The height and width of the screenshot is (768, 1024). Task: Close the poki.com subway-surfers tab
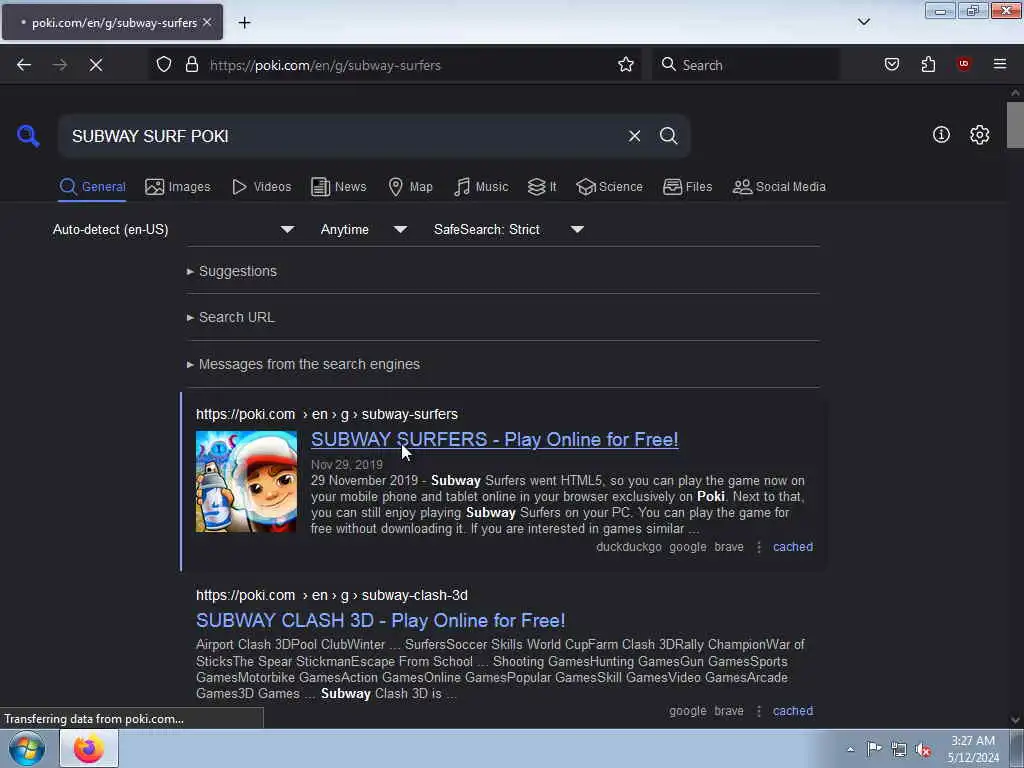point(207,22)
